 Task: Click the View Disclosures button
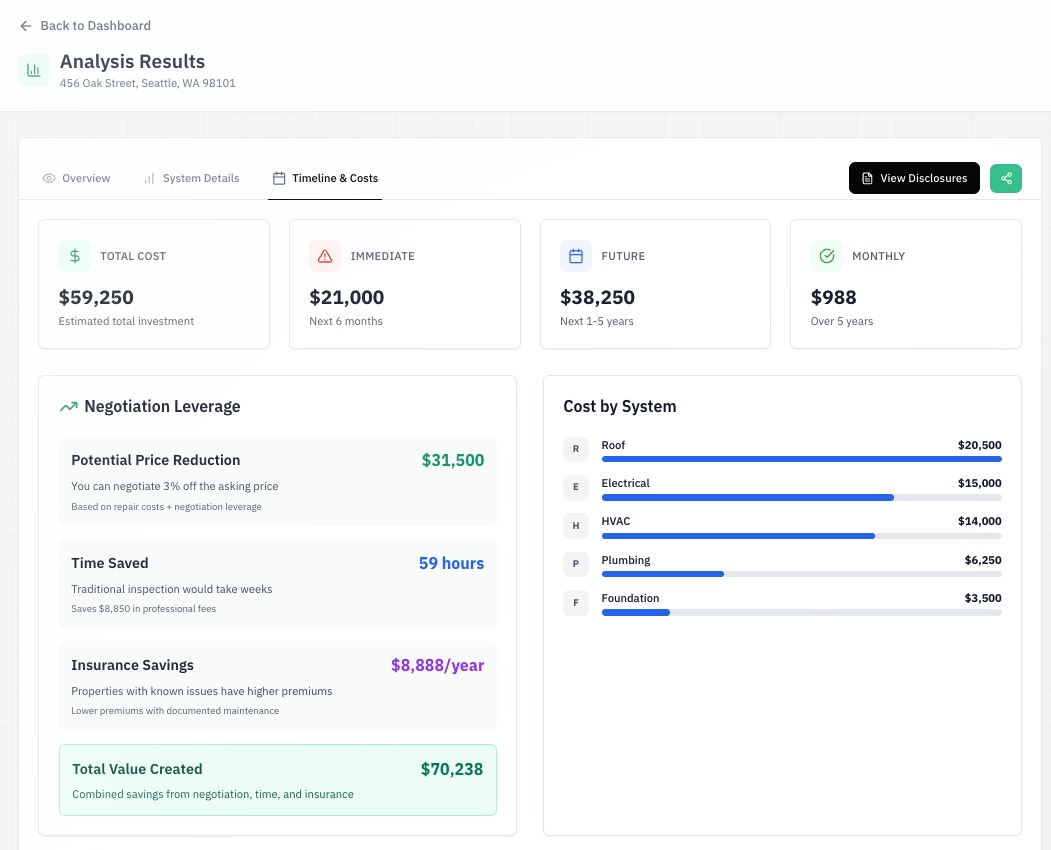point(914,178)
